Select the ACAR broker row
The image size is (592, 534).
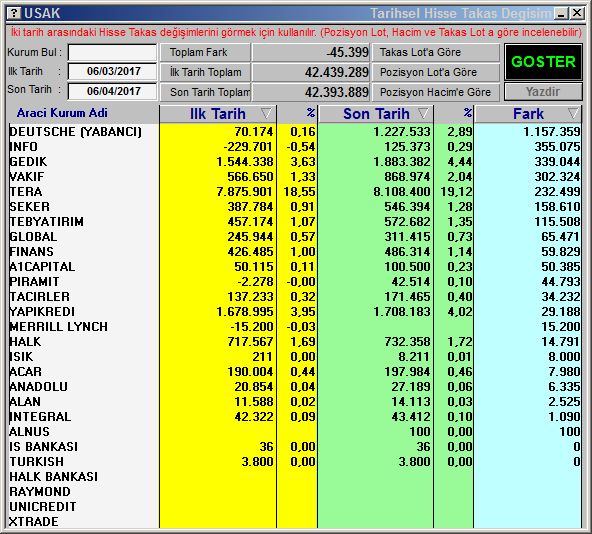click(294, 372)
